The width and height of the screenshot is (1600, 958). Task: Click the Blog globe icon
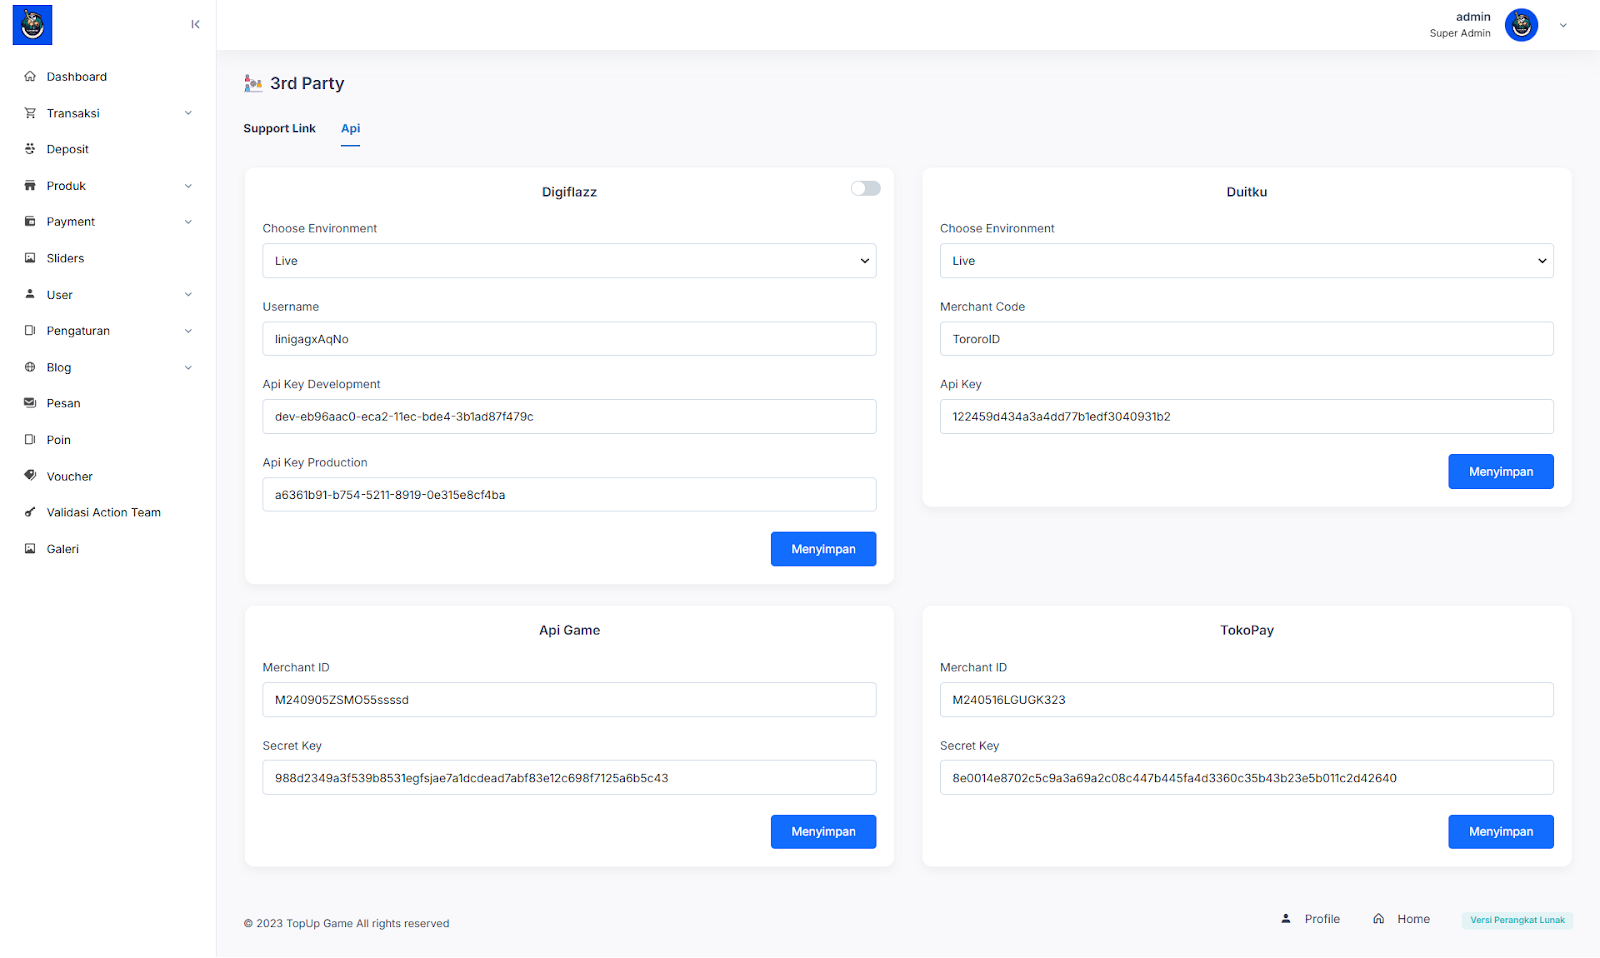[30, 367]
